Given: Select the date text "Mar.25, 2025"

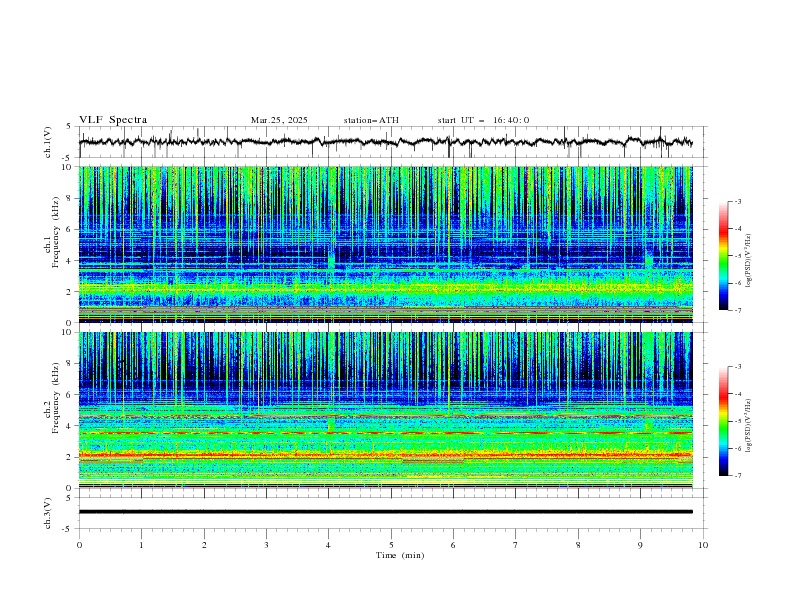Looking at the screenshot, I should [x=279, y=120].
